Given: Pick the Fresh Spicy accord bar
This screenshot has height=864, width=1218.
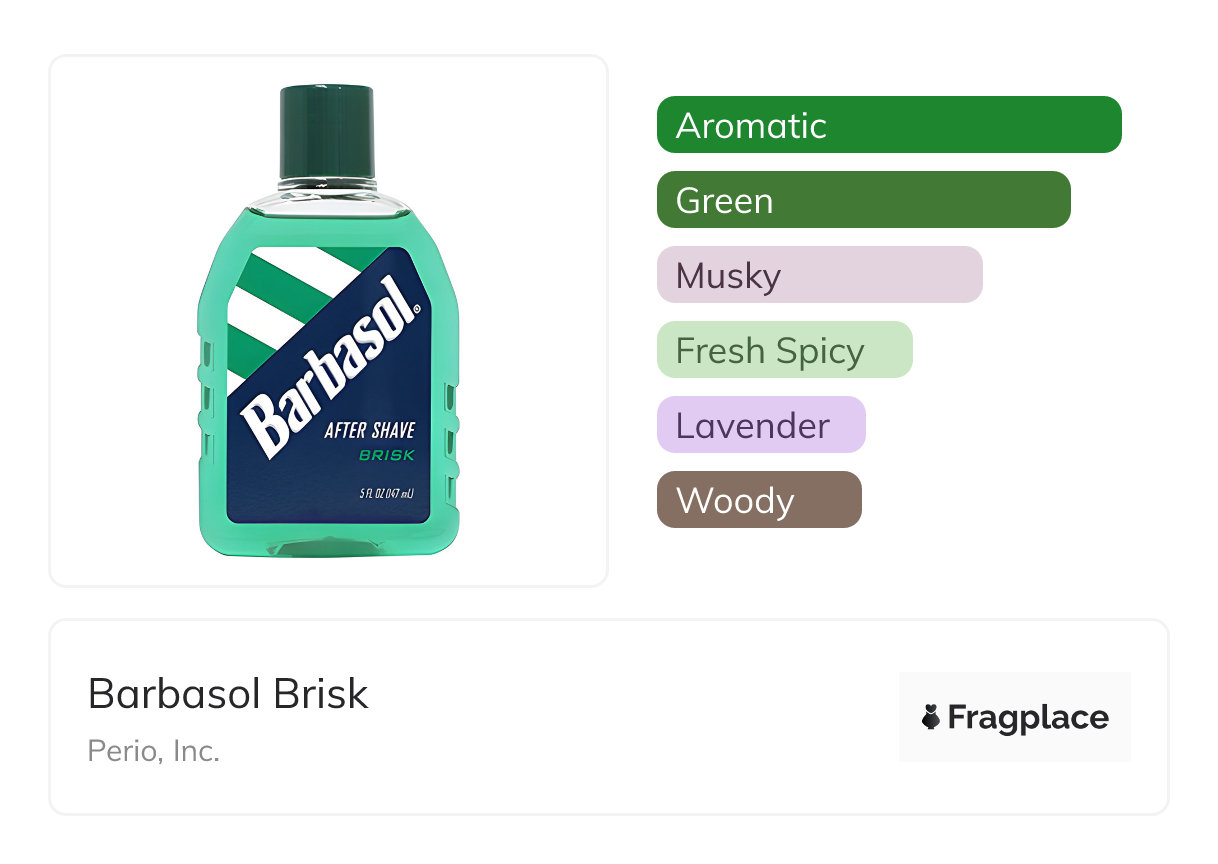Looking at the screenshot, I should 784,350.
